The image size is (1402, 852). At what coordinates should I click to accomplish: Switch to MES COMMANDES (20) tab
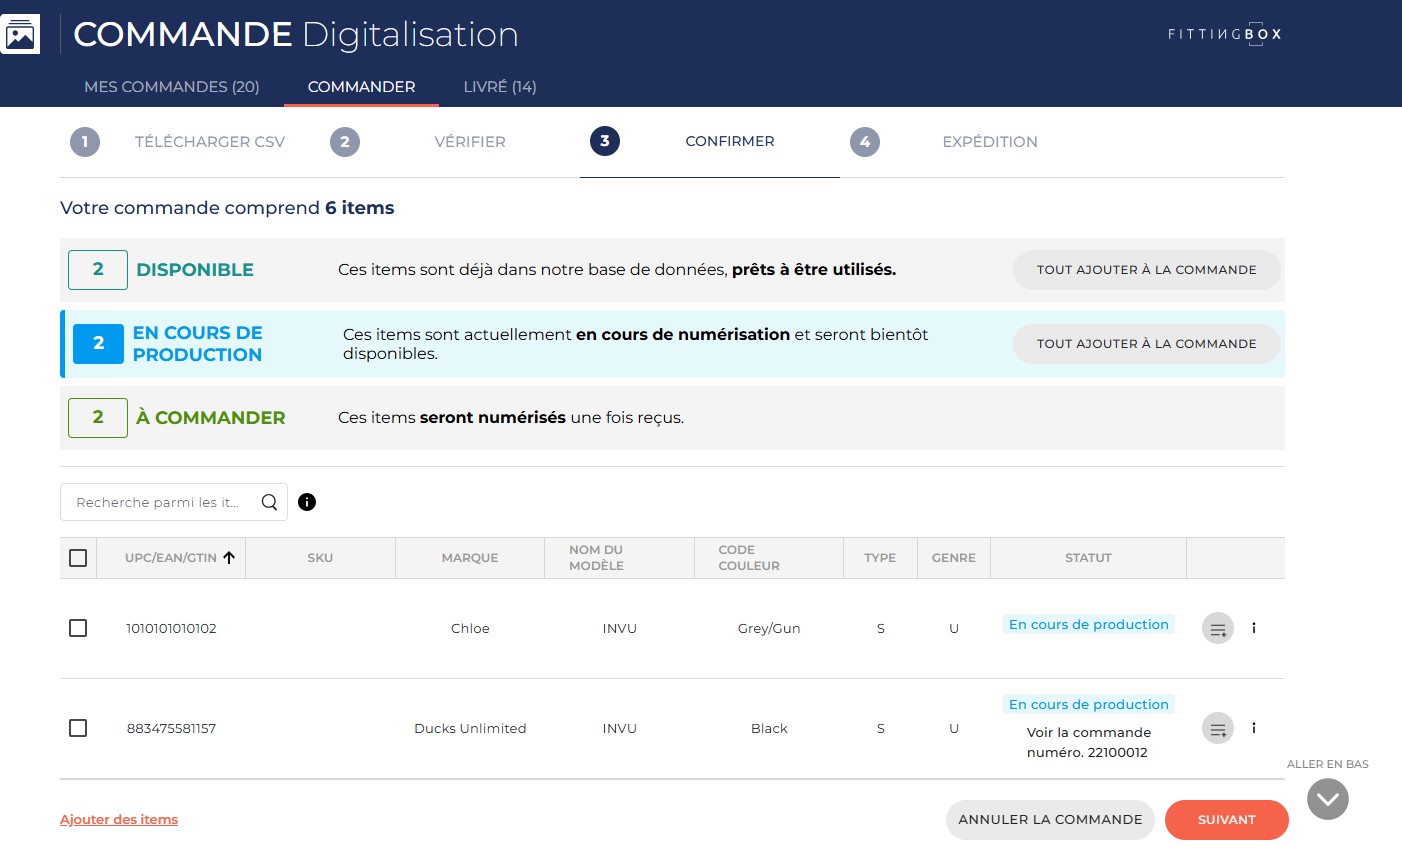point(172,87)
